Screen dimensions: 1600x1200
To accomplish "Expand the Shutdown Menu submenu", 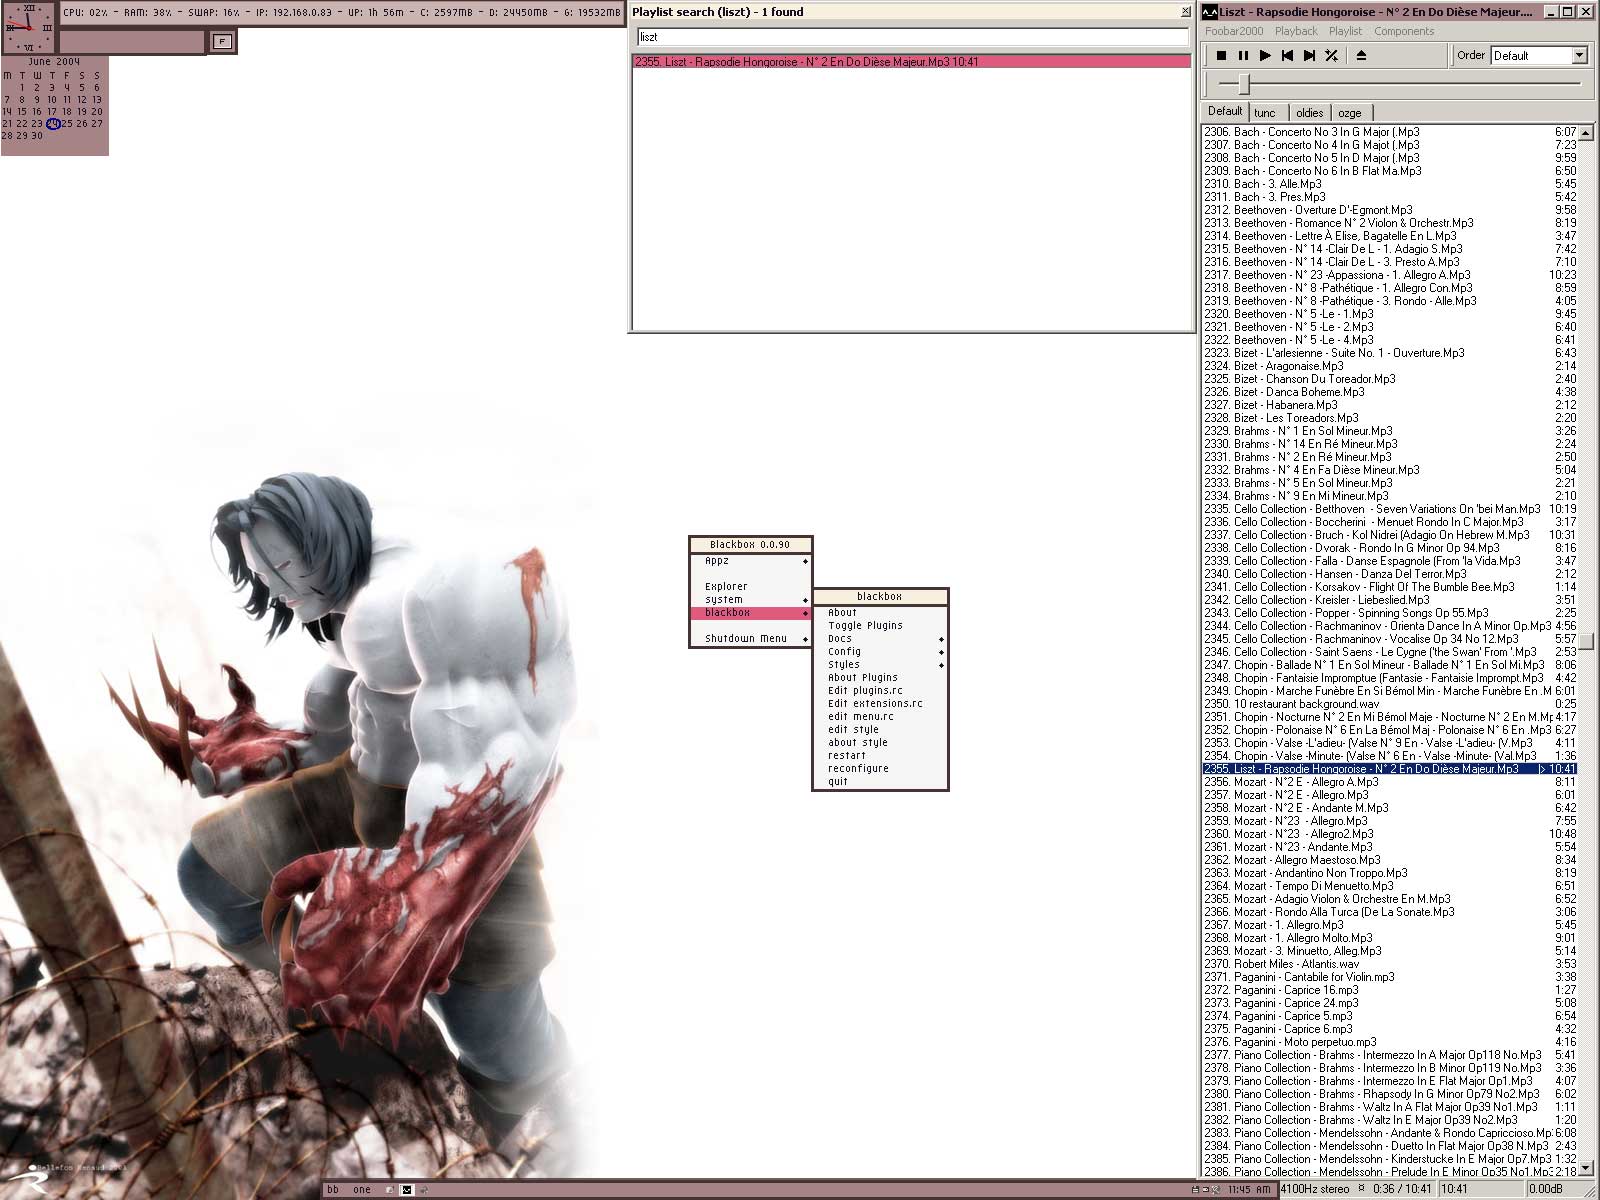I will coord(750,639).
